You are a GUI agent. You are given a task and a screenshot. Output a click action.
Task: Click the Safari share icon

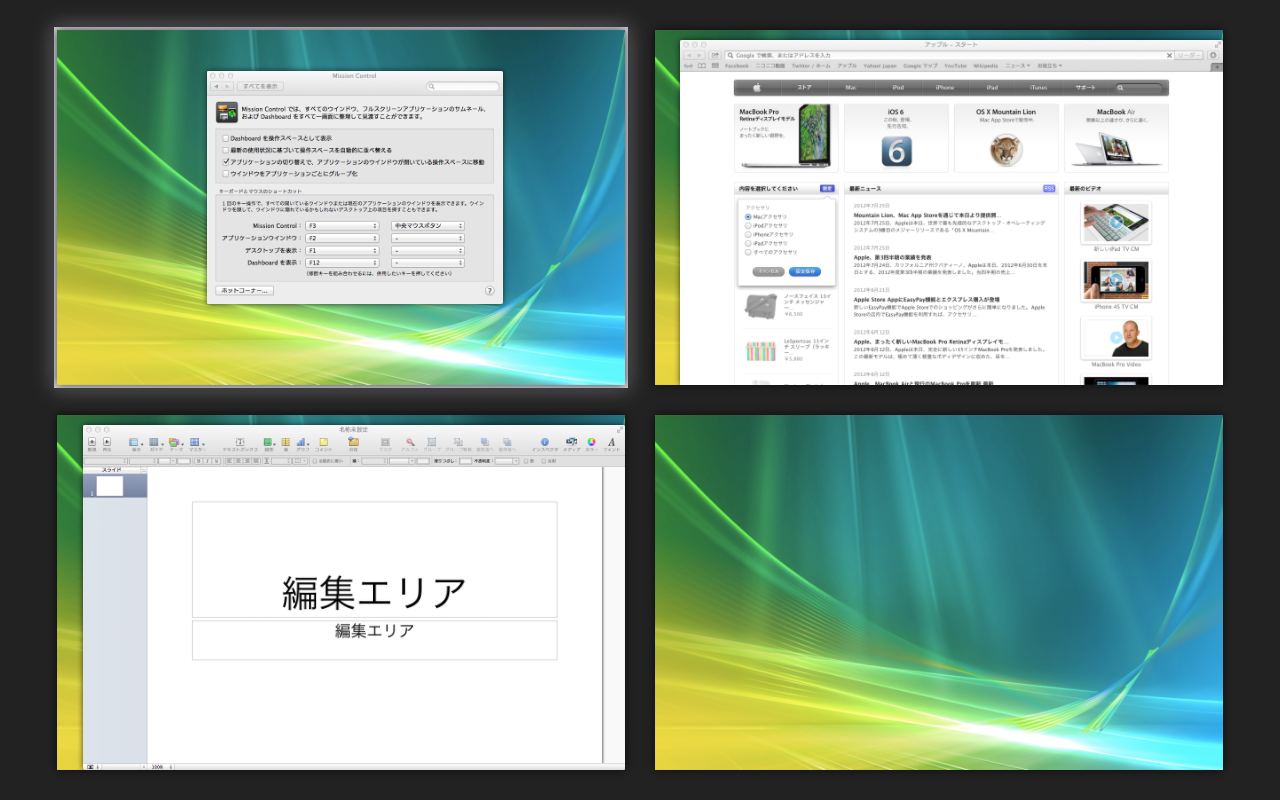coord(715,55)
